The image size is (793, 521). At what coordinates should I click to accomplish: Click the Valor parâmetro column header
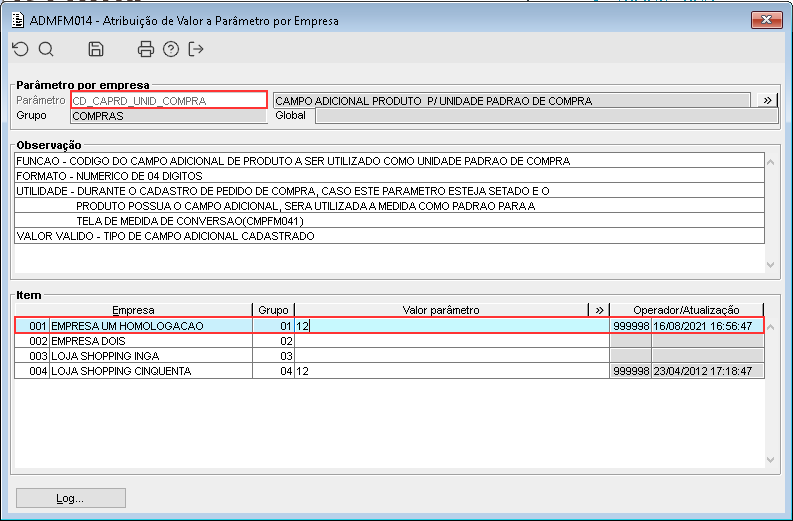coord(441,310)
